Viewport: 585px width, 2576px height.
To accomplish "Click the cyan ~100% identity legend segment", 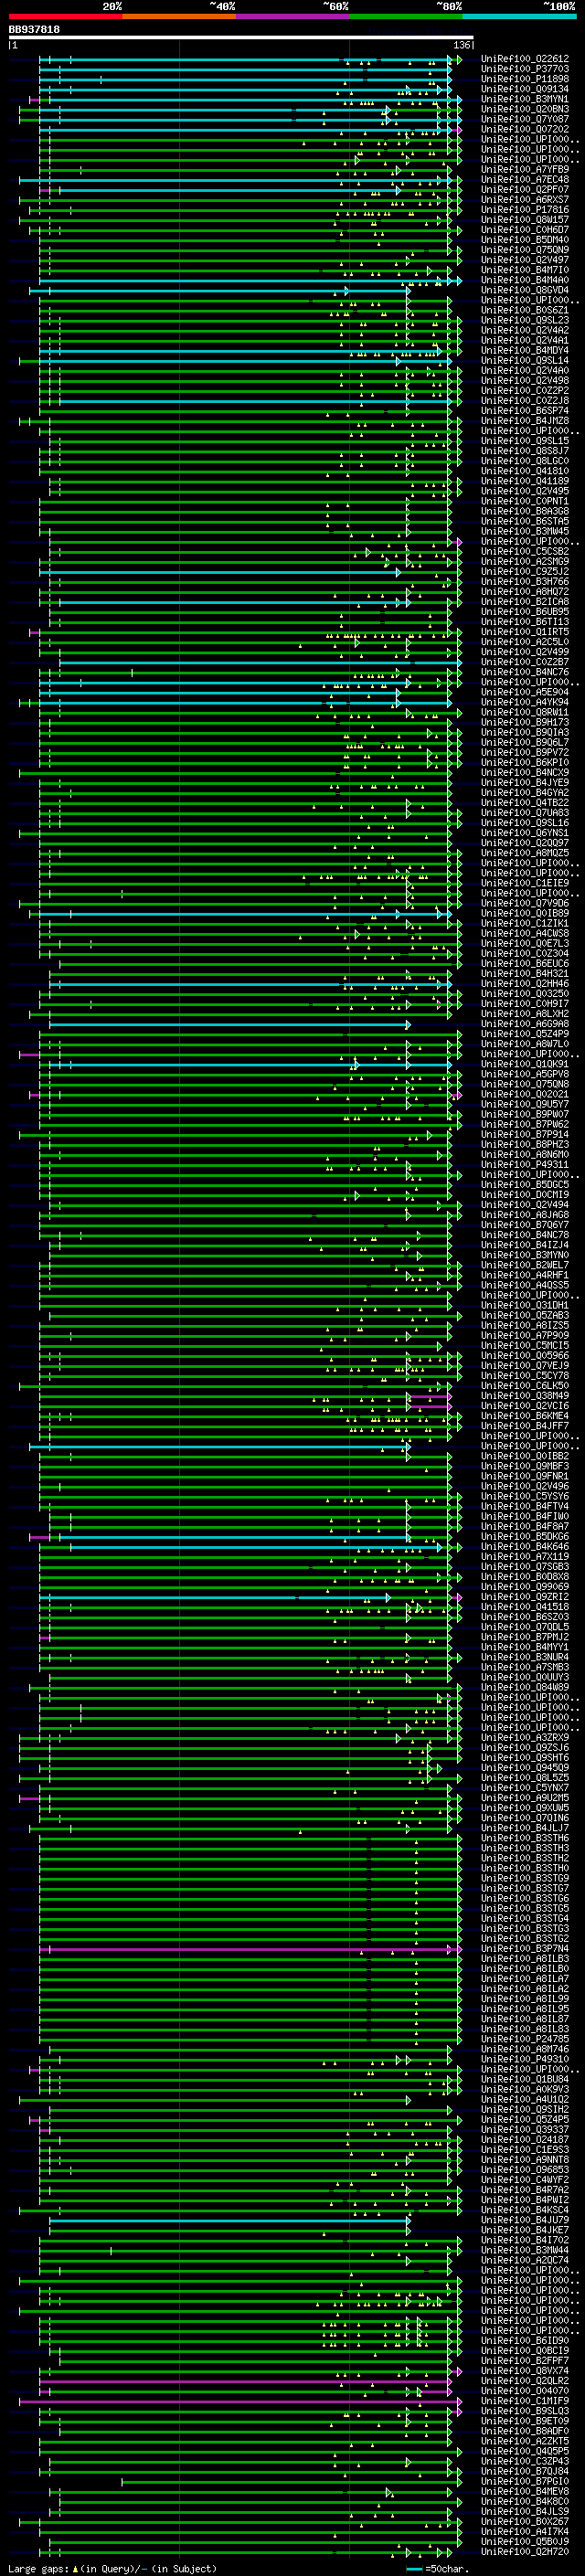I will [x=519, y=16].
